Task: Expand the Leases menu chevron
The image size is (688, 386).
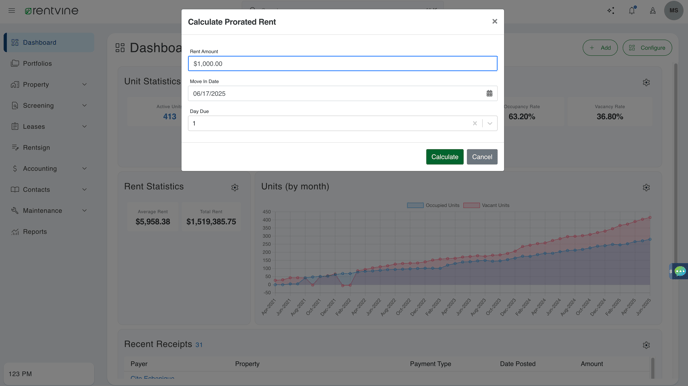Action: pos(84,126)
